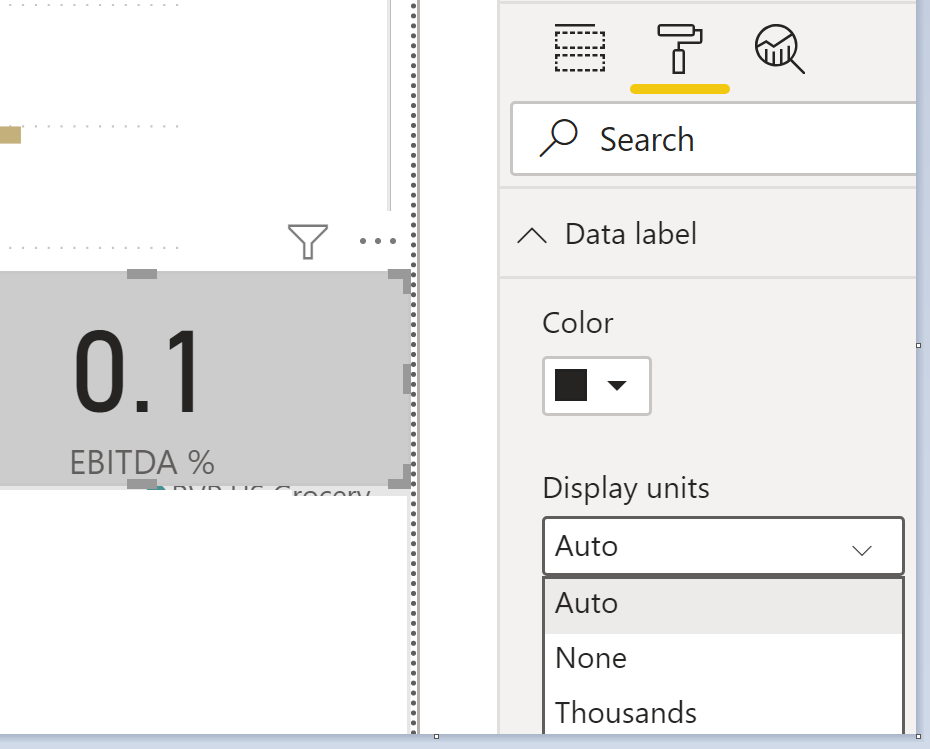Choose Thousands in the units list
Viewport: 930px width, 749px height.
pos(723,712)
